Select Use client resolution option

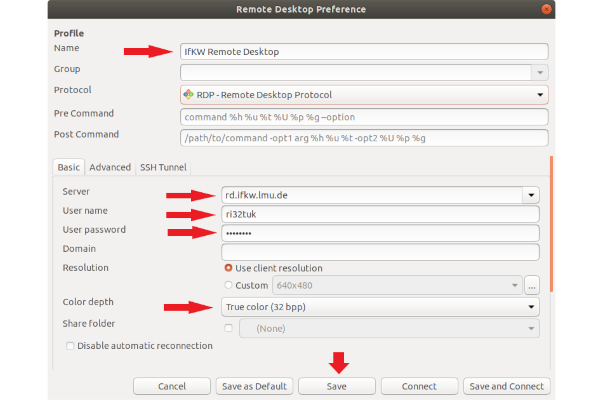229,268
